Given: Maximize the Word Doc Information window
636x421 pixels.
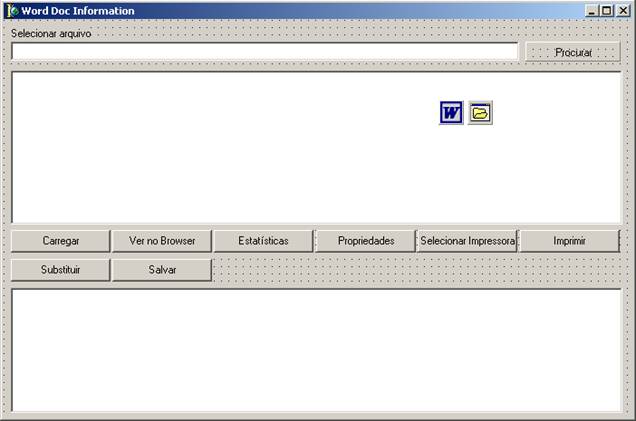Looking at the screenshot, I should point(606,10).
